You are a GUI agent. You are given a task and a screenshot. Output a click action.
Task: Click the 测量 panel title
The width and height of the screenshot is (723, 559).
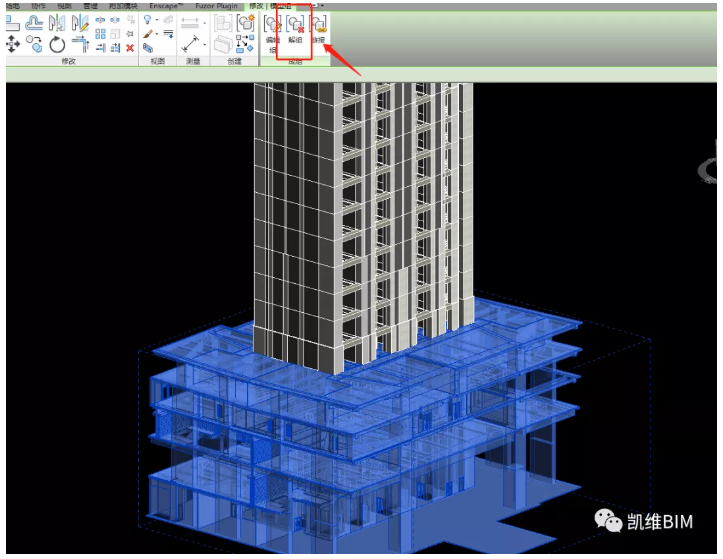click(193, 61)
